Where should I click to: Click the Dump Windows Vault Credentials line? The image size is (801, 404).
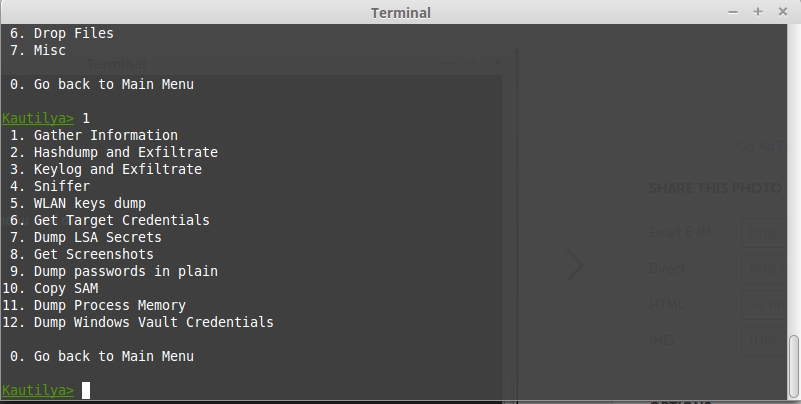click(x=138, y=322)
